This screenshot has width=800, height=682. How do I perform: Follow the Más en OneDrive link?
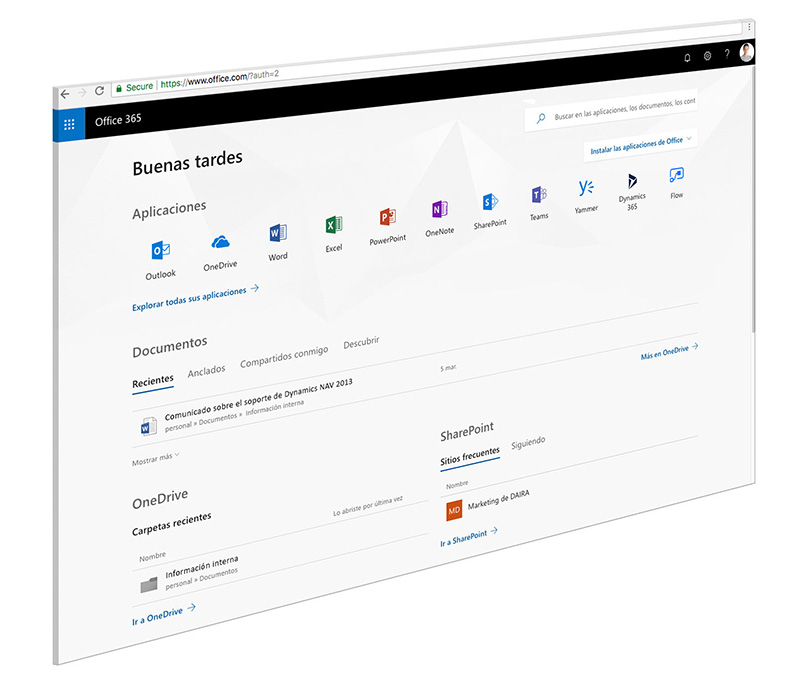[x=669, y=351]
